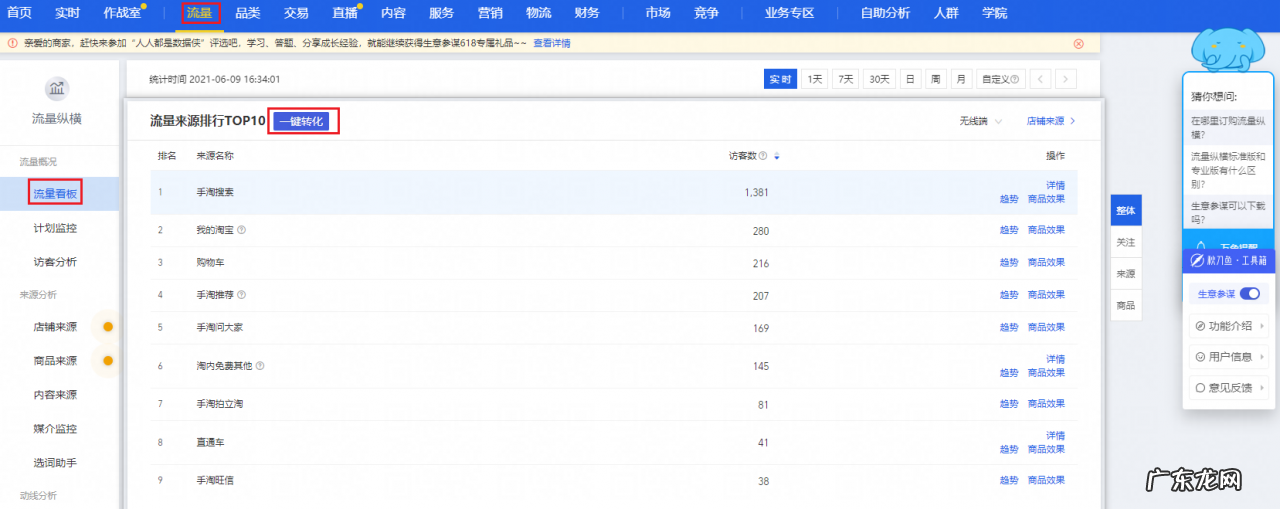Image resolution: width=1280 pixels, height=509 pixels.
Task: Select the 1天 time range
Action: [x=816, y=79]
